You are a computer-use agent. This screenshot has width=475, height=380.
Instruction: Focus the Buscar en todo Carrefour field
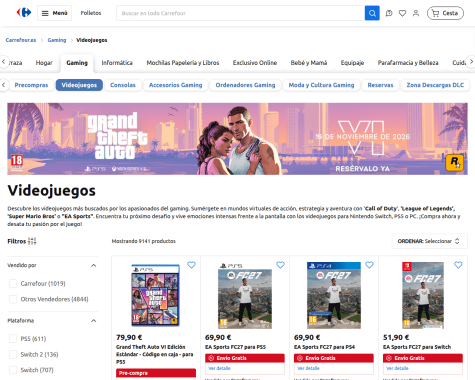240,13
